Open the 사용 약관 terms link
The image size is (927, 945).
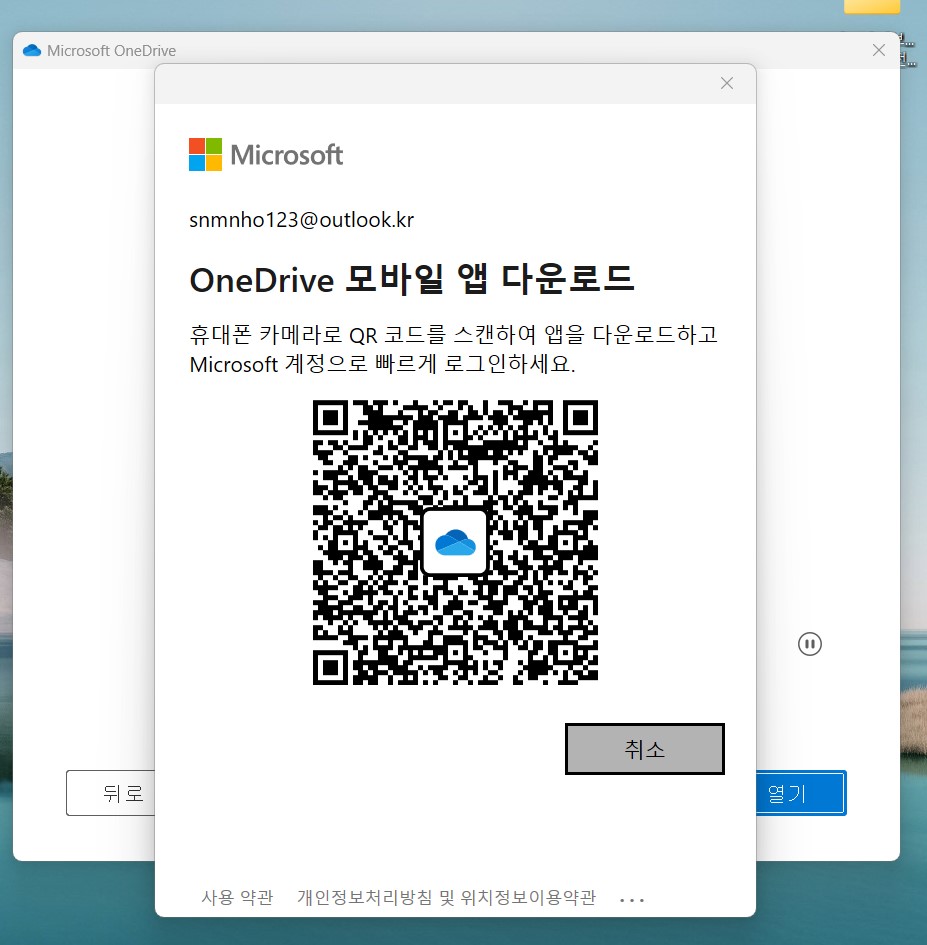(x=237, y=897)
